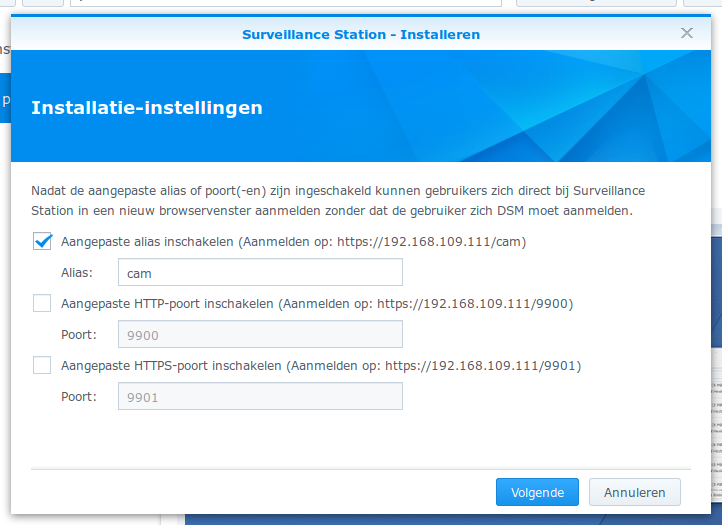Uncheck the custom alias checkbox (Aangepaste alias)
Image resolution: width=722 pixels, height=525 pixels.
tap(42, 241)
